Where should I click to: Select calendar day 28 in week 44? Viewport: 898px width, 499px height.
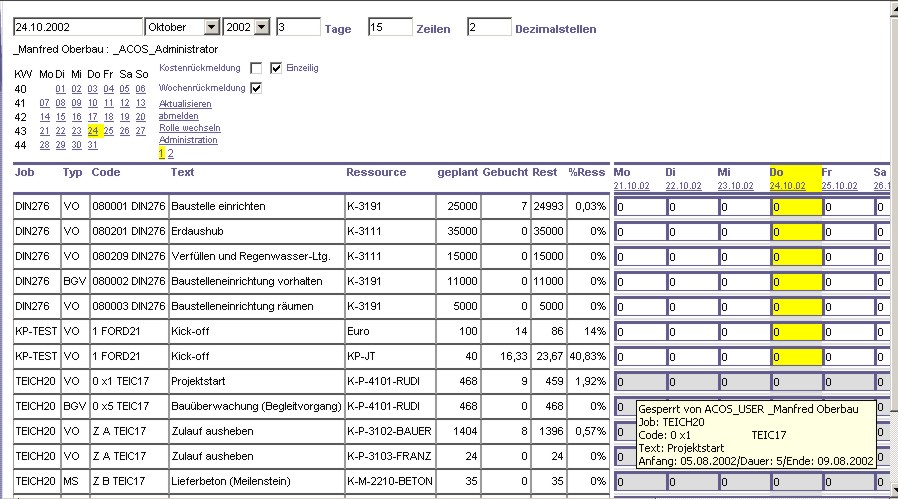[45, 145]
